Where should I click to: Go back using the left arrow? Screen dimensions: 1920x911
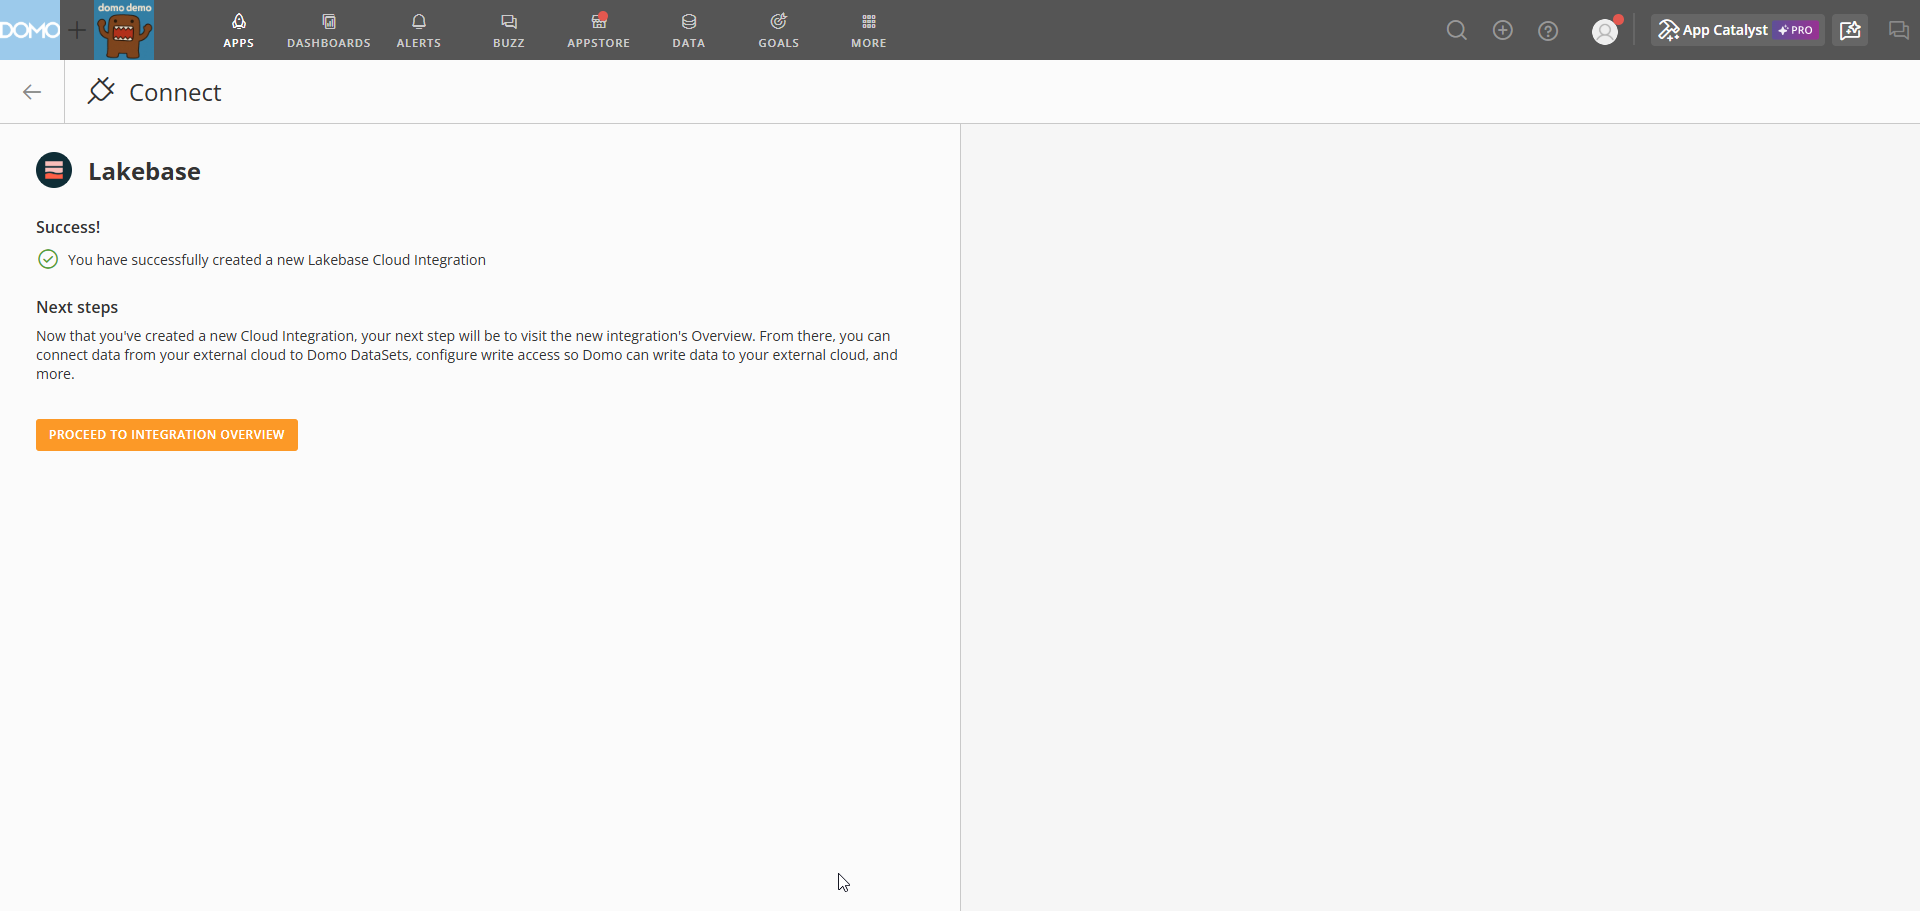pyautogui.click(x=32, y=92)
